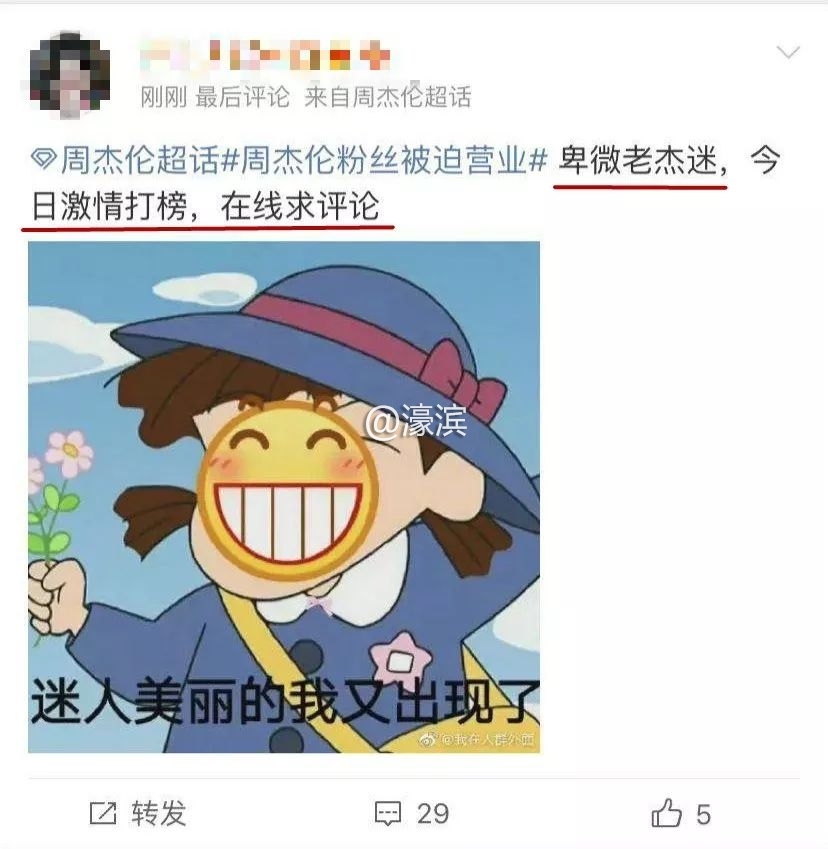The image size is (828, 849).
Task: Click the Weibo watermark @我在人群外面
Action: click(x=477, y=739)
